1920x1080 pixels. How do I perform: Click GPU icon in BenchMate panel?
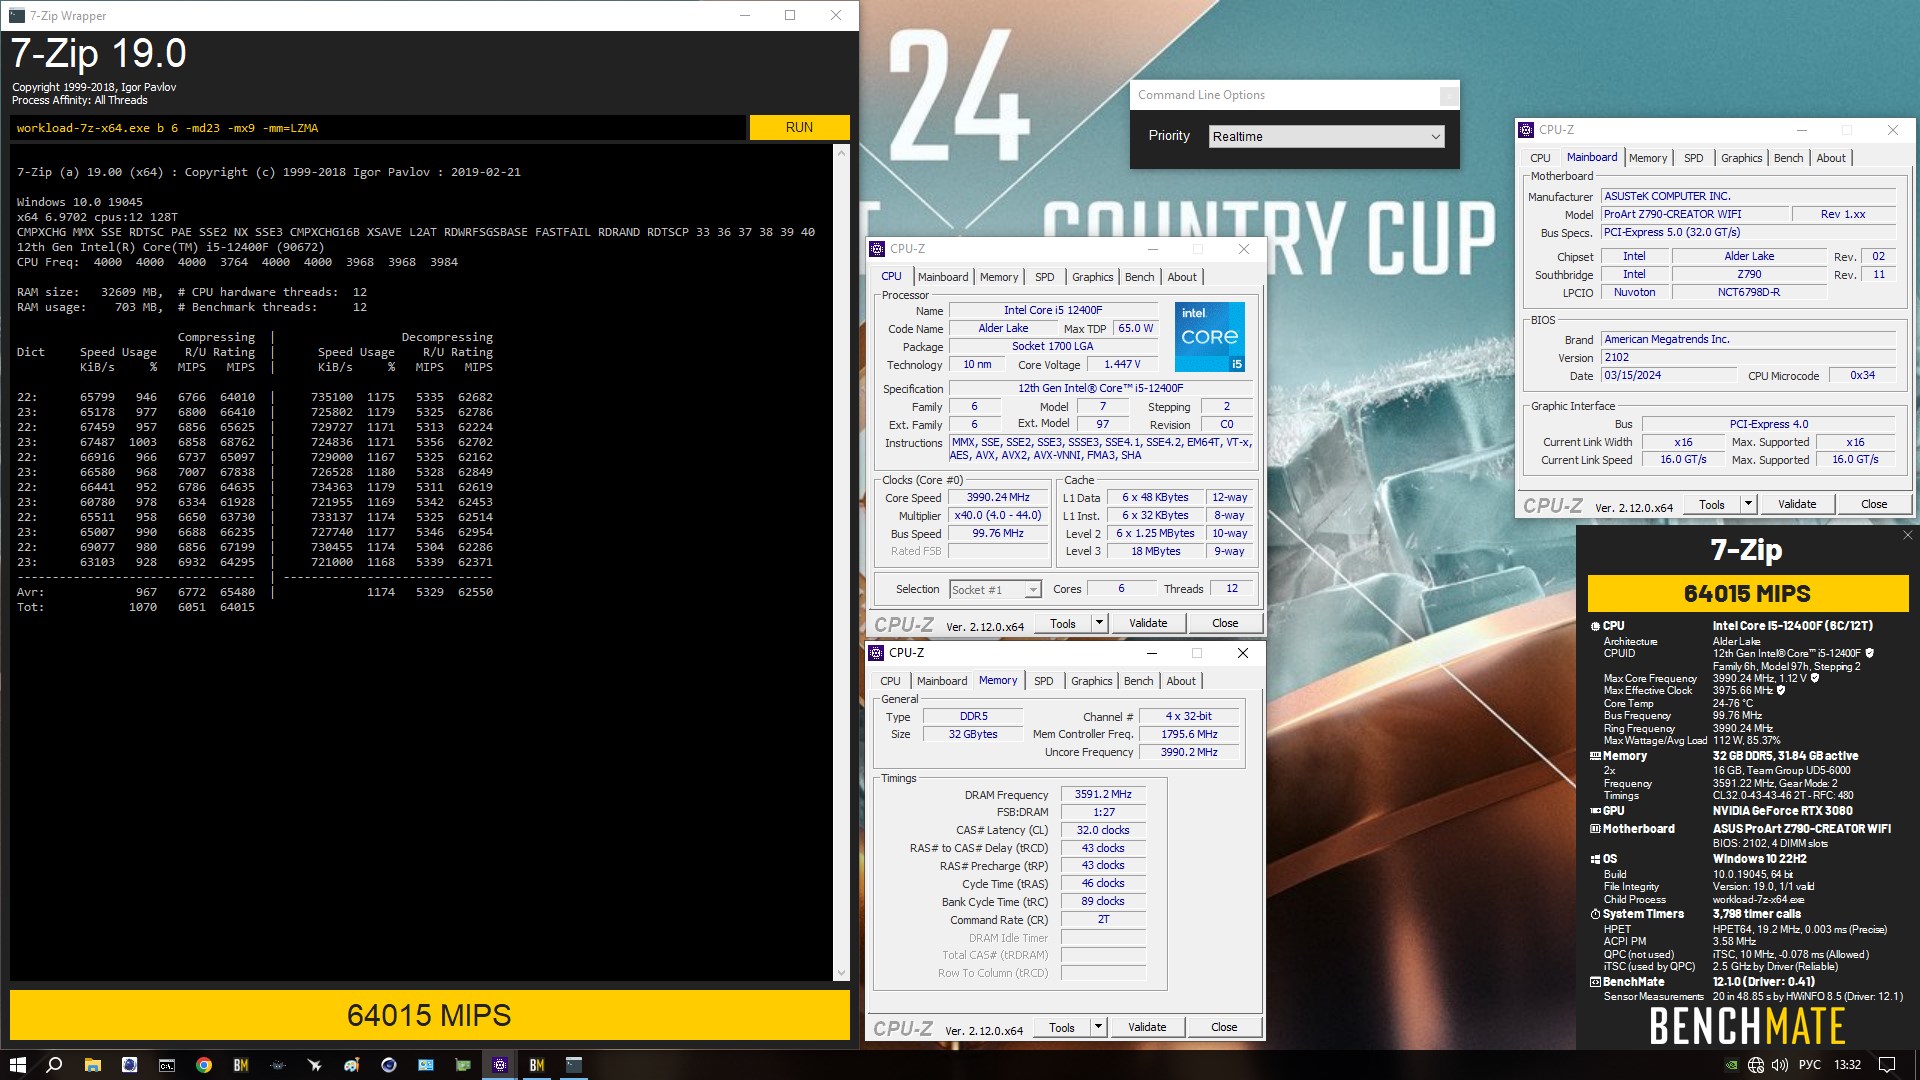1596,811
